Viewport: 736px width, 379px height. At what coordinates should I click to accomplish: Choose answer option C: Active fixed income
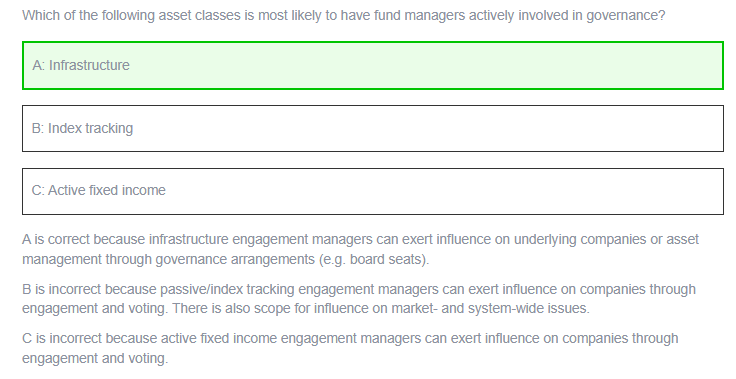tap(373, 191)
